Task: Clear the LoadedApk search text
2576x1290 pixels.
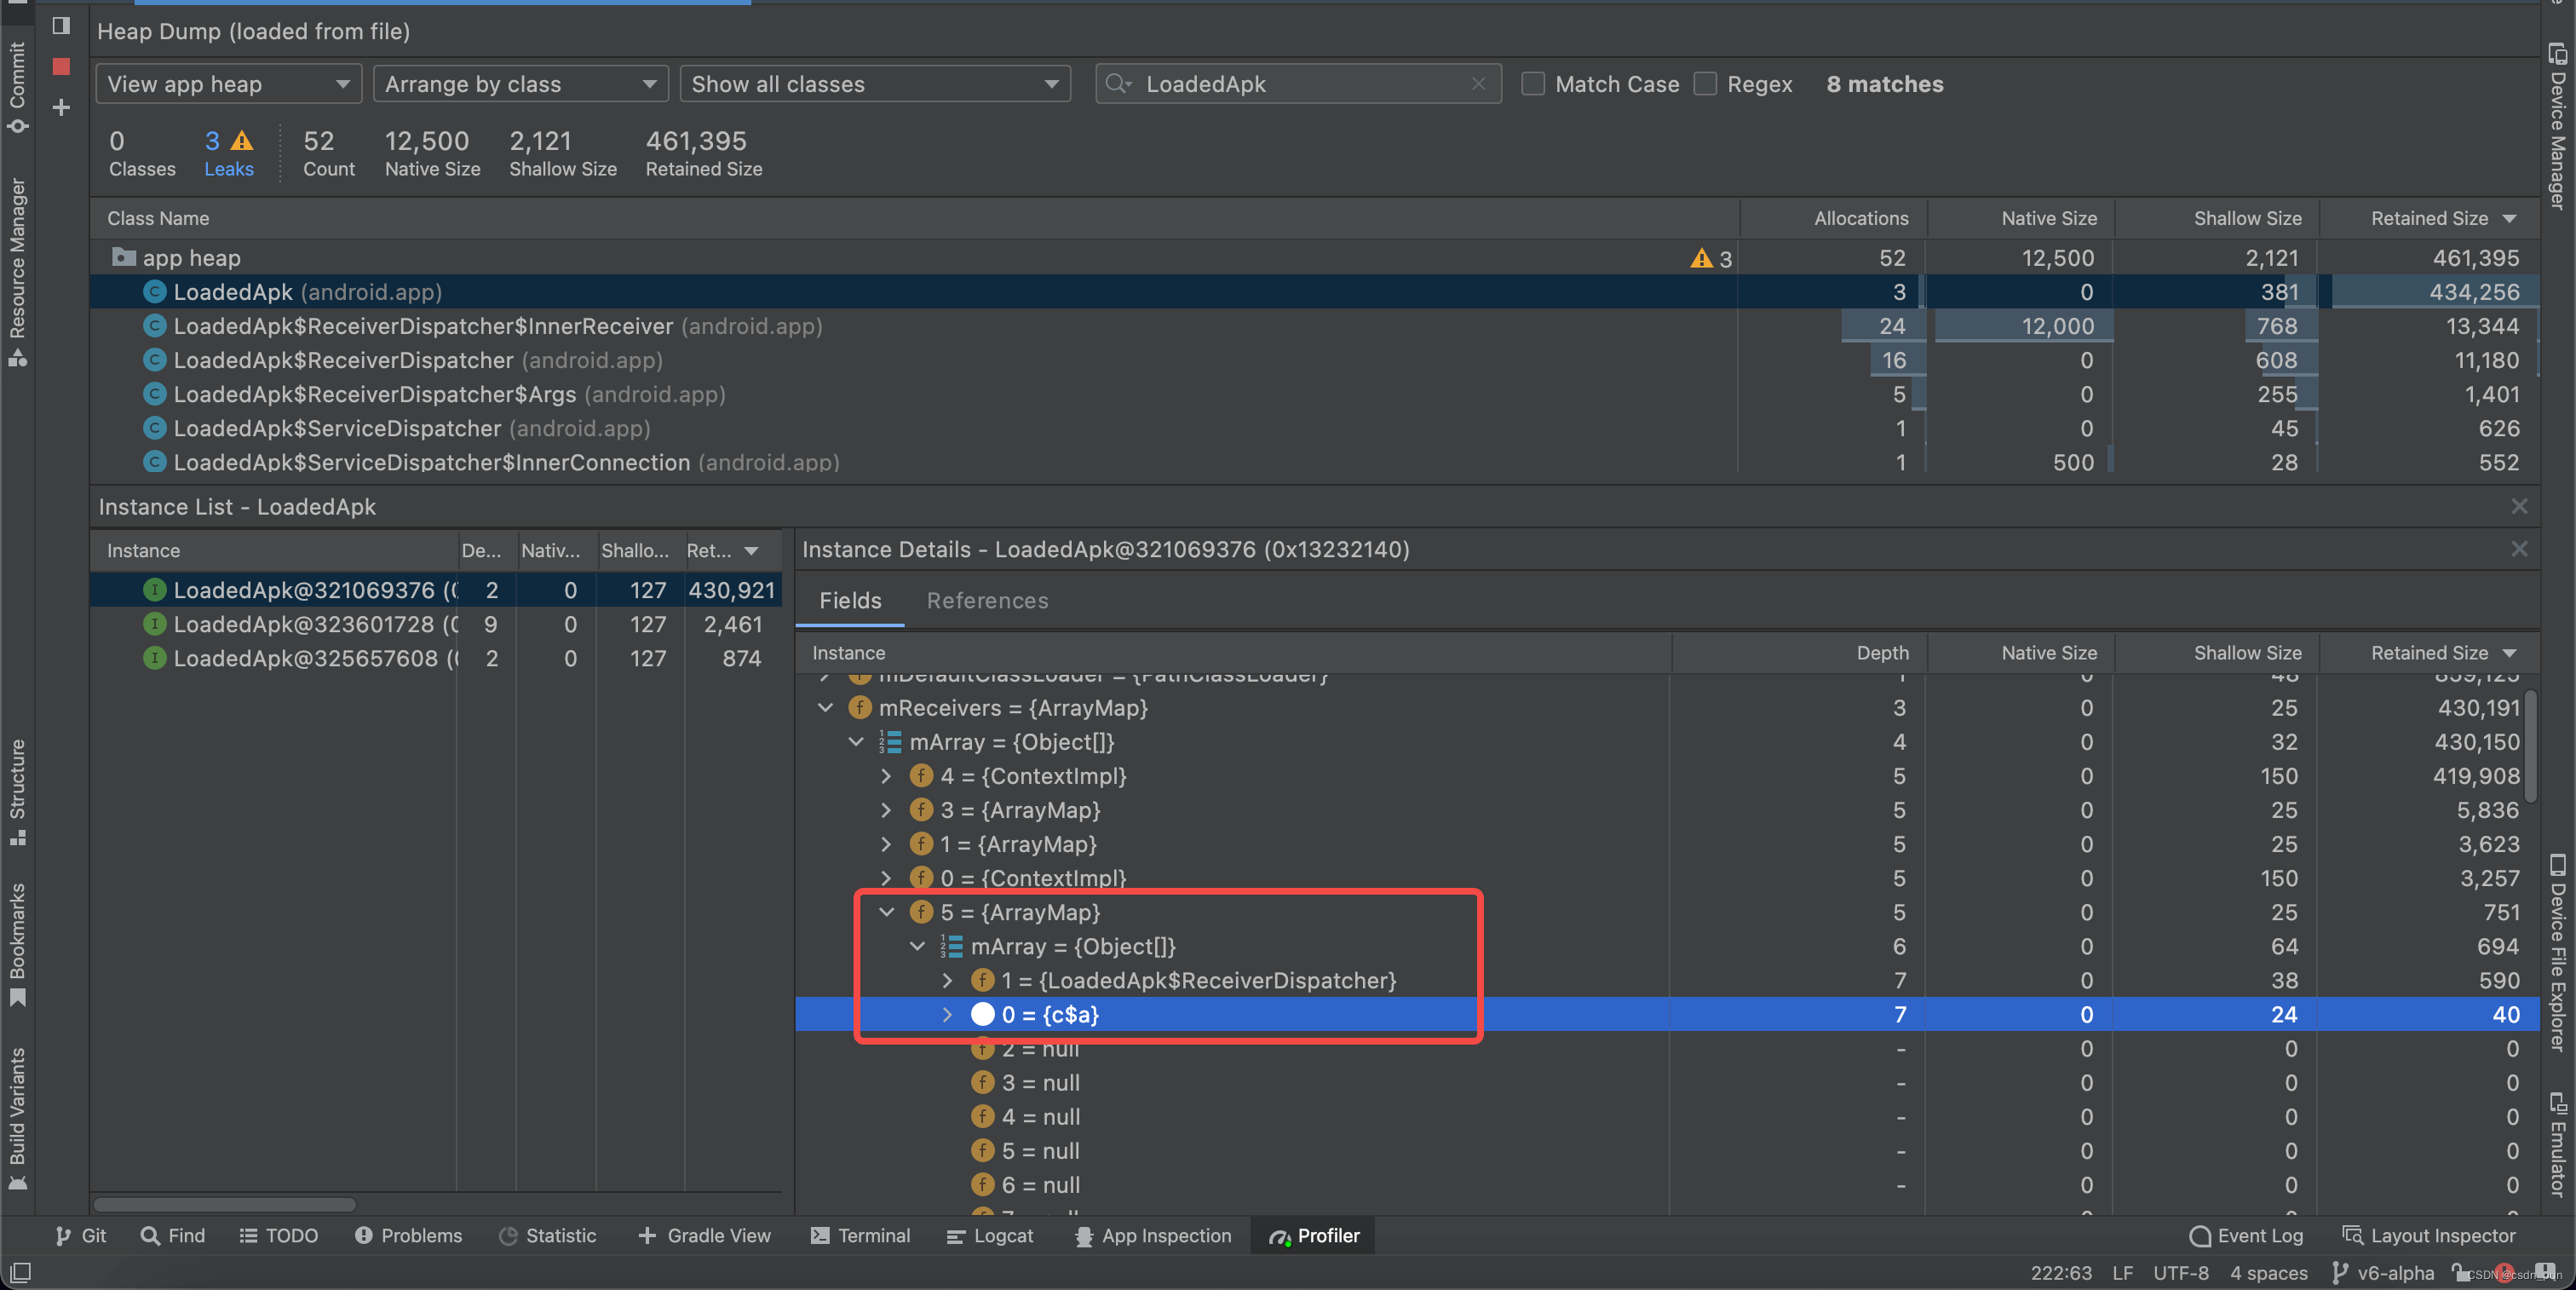Action: coord(1478,84)
